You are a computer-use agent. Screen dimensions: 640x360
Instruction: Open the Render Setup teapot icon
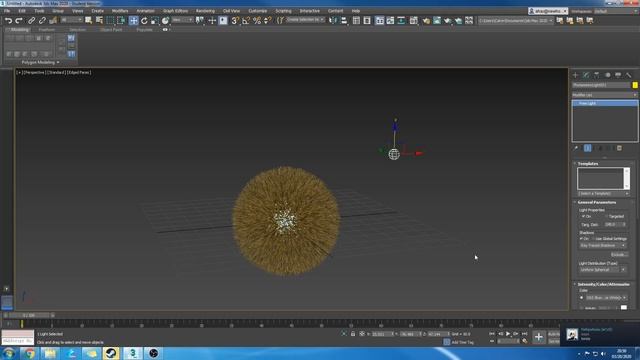(426, 20)
